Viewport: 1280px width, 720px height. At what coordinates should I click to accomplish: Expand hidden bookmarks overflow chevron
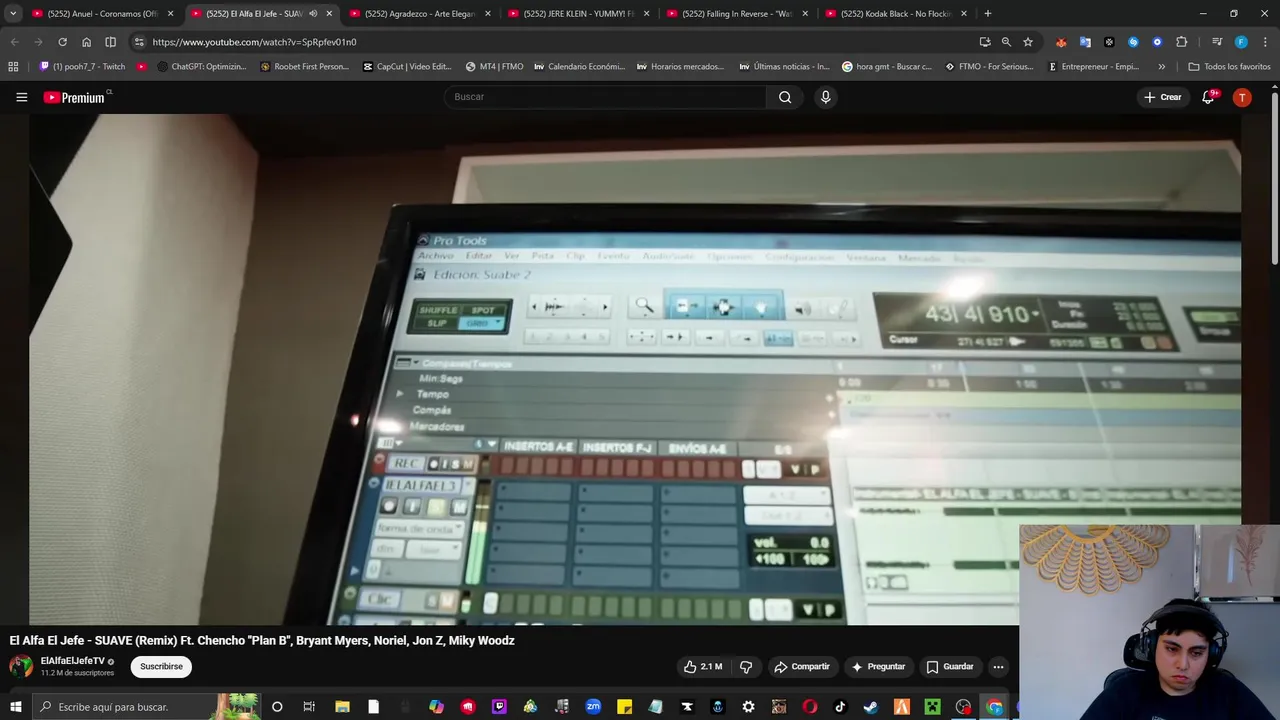pyautogui.click(x=1161, y=67)
